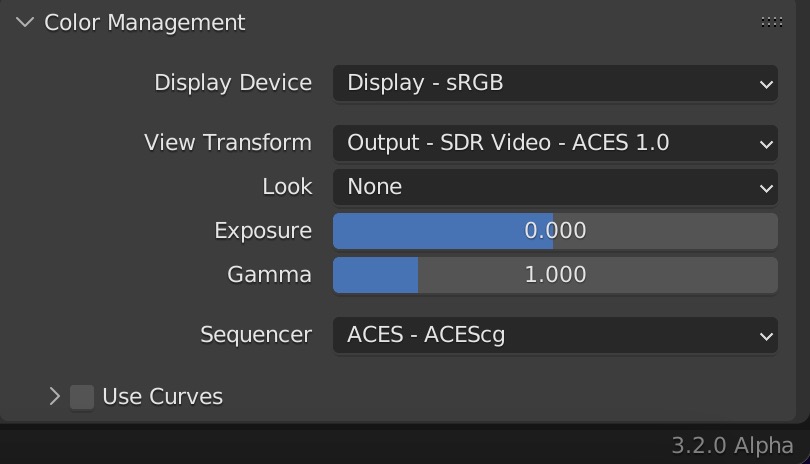This screenshot has width=810, height=464.
Task: Open the View Transform dropdown
Action: (x=555, y=143)
